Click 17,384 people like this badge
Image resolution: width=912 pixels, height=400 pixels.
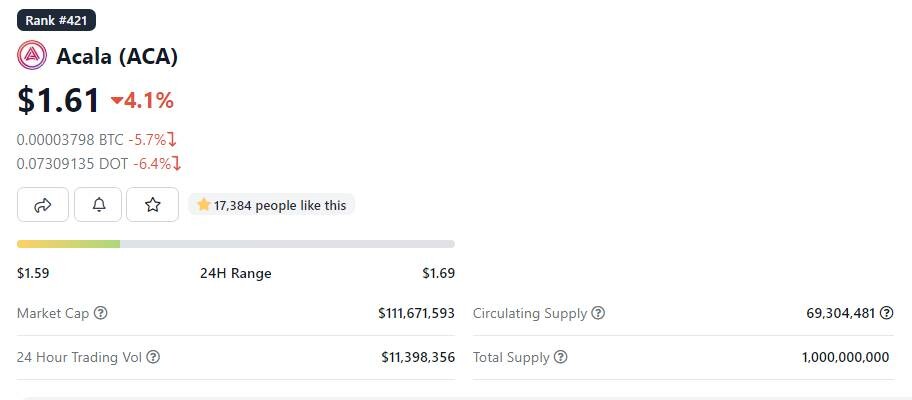pyautogui.click(x=271, y=205)
